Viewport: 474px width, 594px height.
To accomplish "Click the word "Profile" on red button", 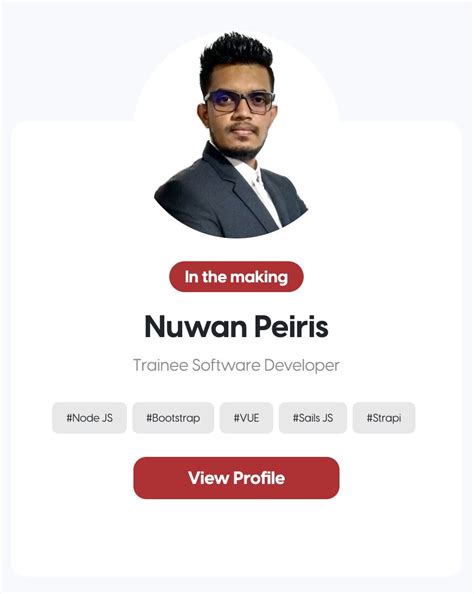I will tap(259, 478).
